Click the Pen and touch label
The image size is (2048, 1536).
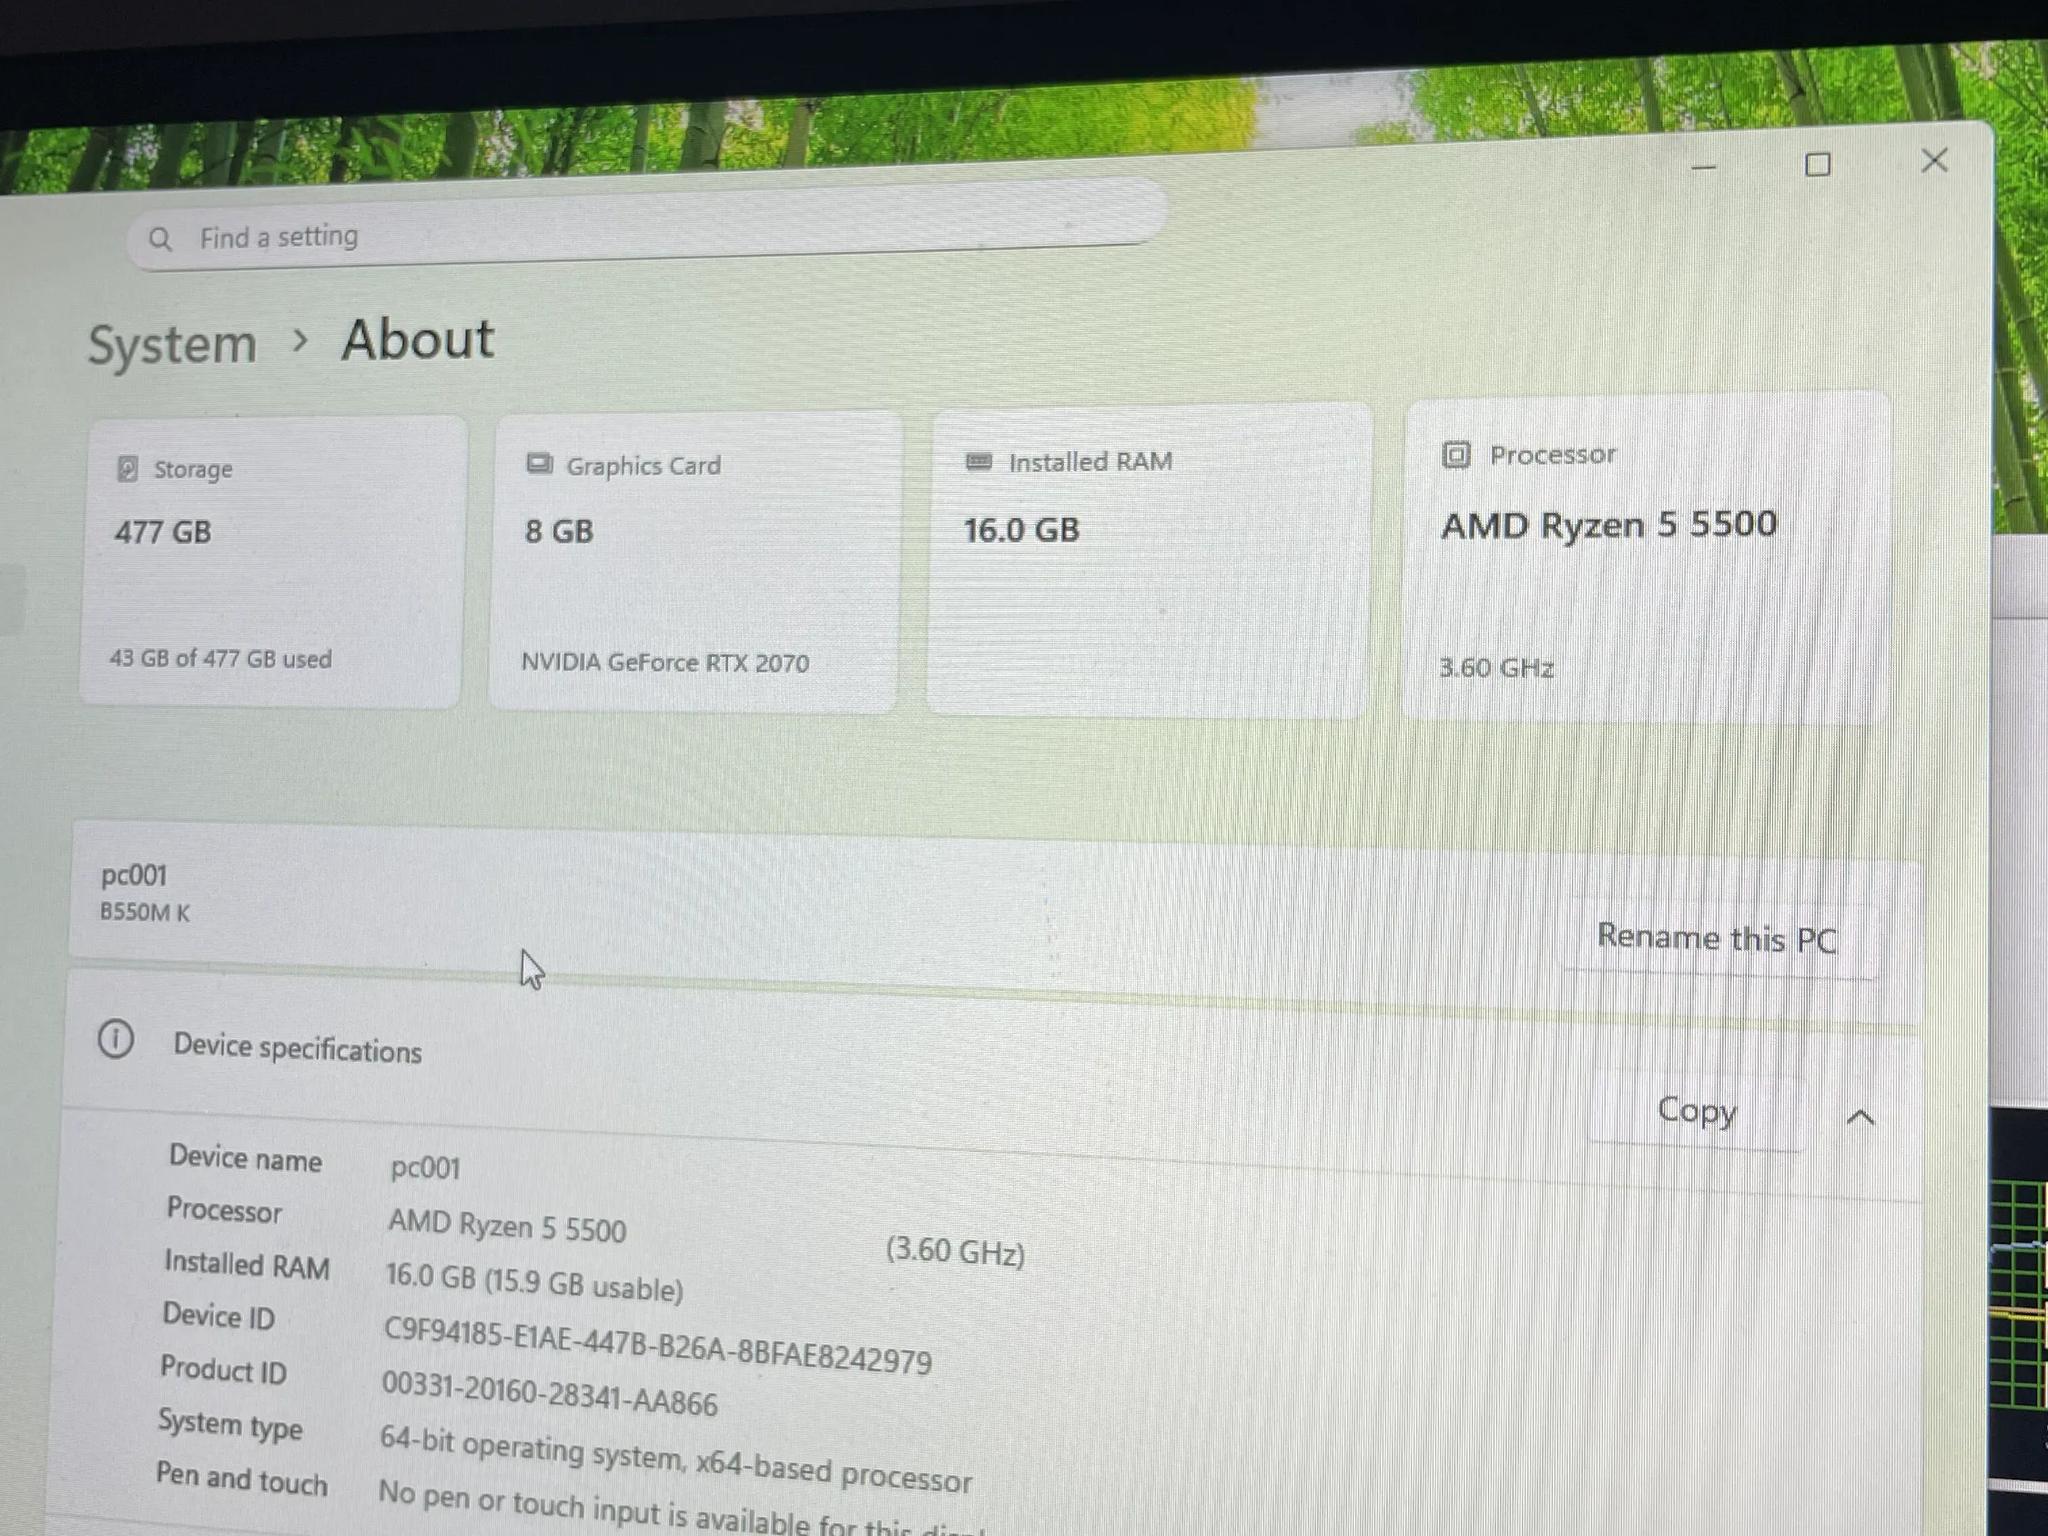click(x=242, y=1479)
